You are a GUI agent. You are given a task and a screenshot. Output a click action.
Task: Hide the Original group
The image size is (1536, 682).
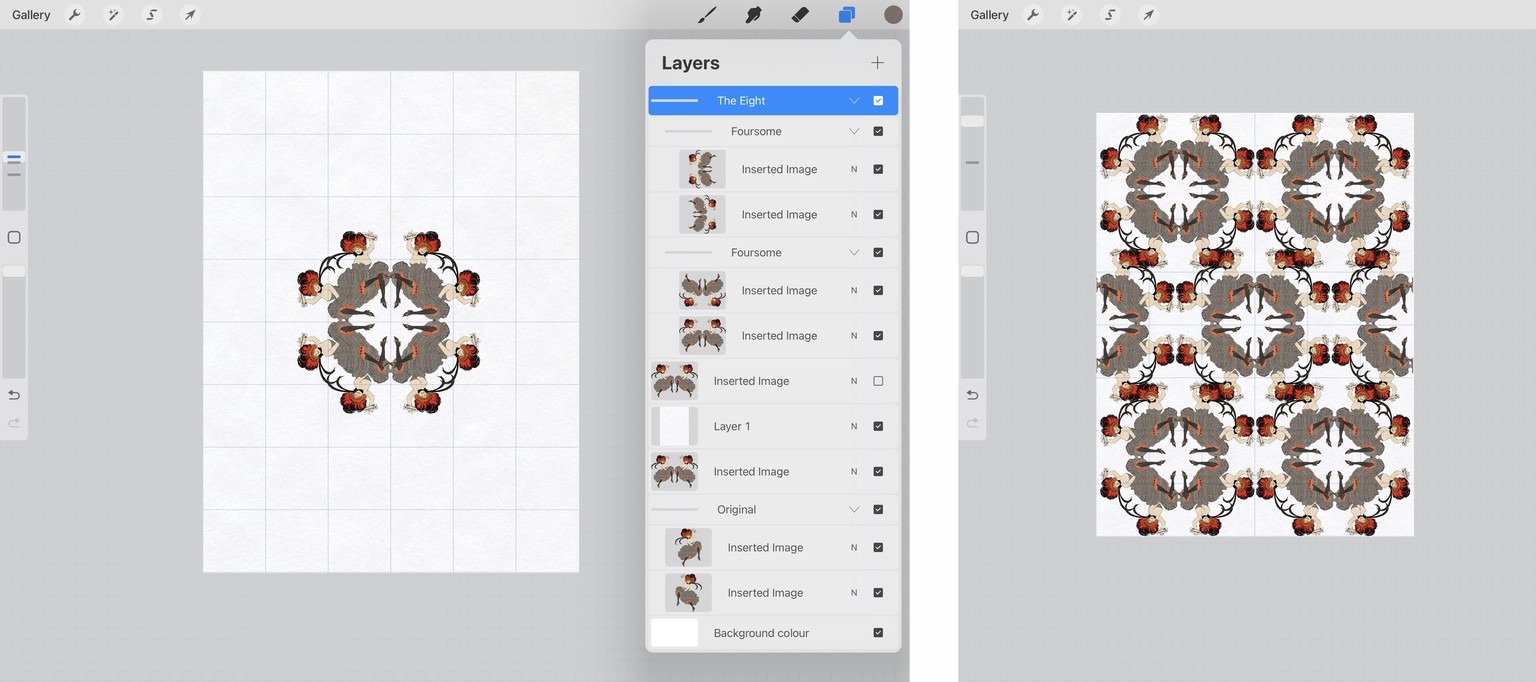(x=878, y=509)
